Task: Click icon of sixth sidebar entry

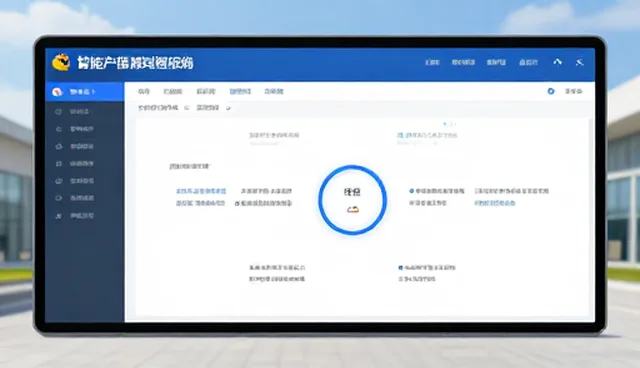Action: (x=59, y=181)
